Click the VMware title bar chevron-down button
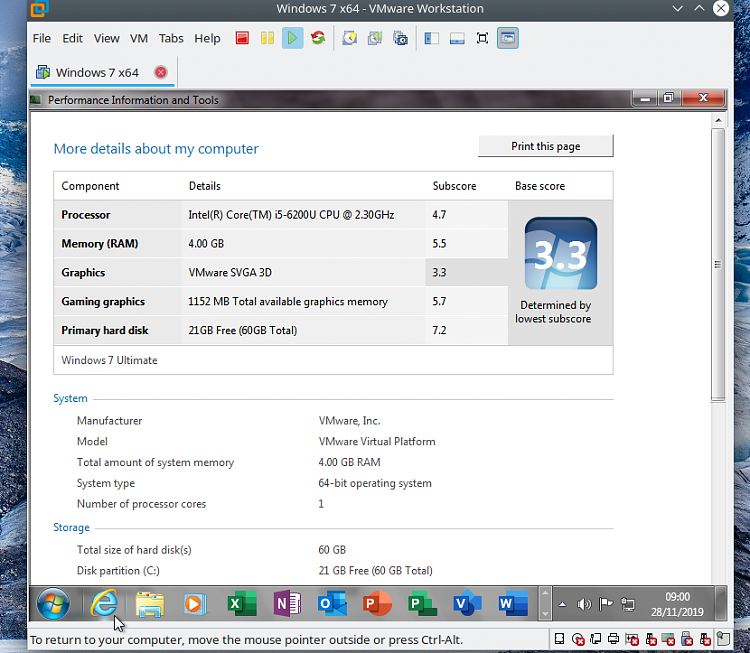 point(677,9)
